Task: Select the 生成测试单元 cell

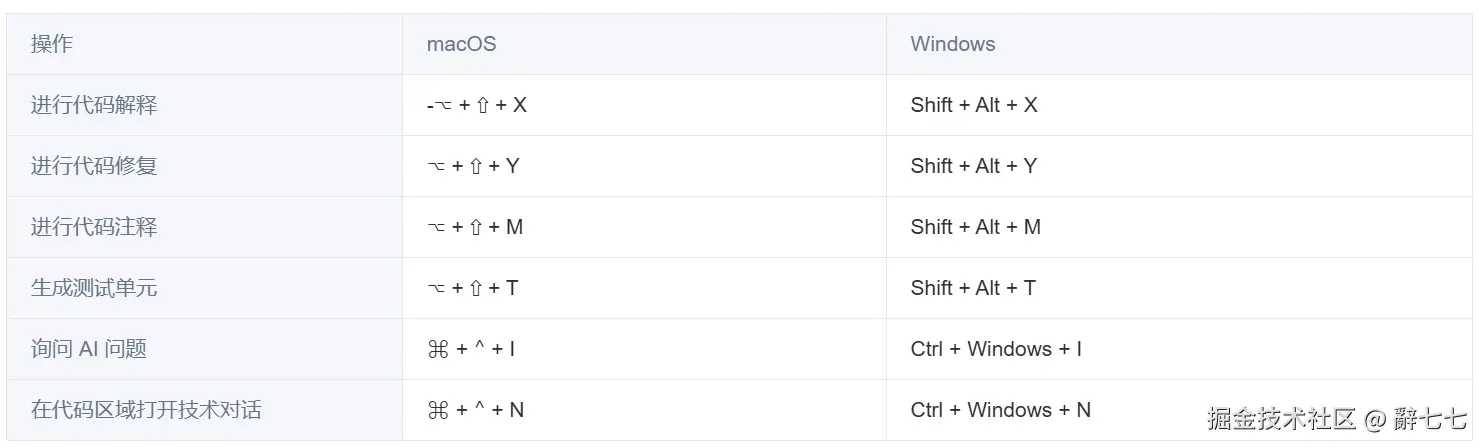Action: (x=94, y=288)
